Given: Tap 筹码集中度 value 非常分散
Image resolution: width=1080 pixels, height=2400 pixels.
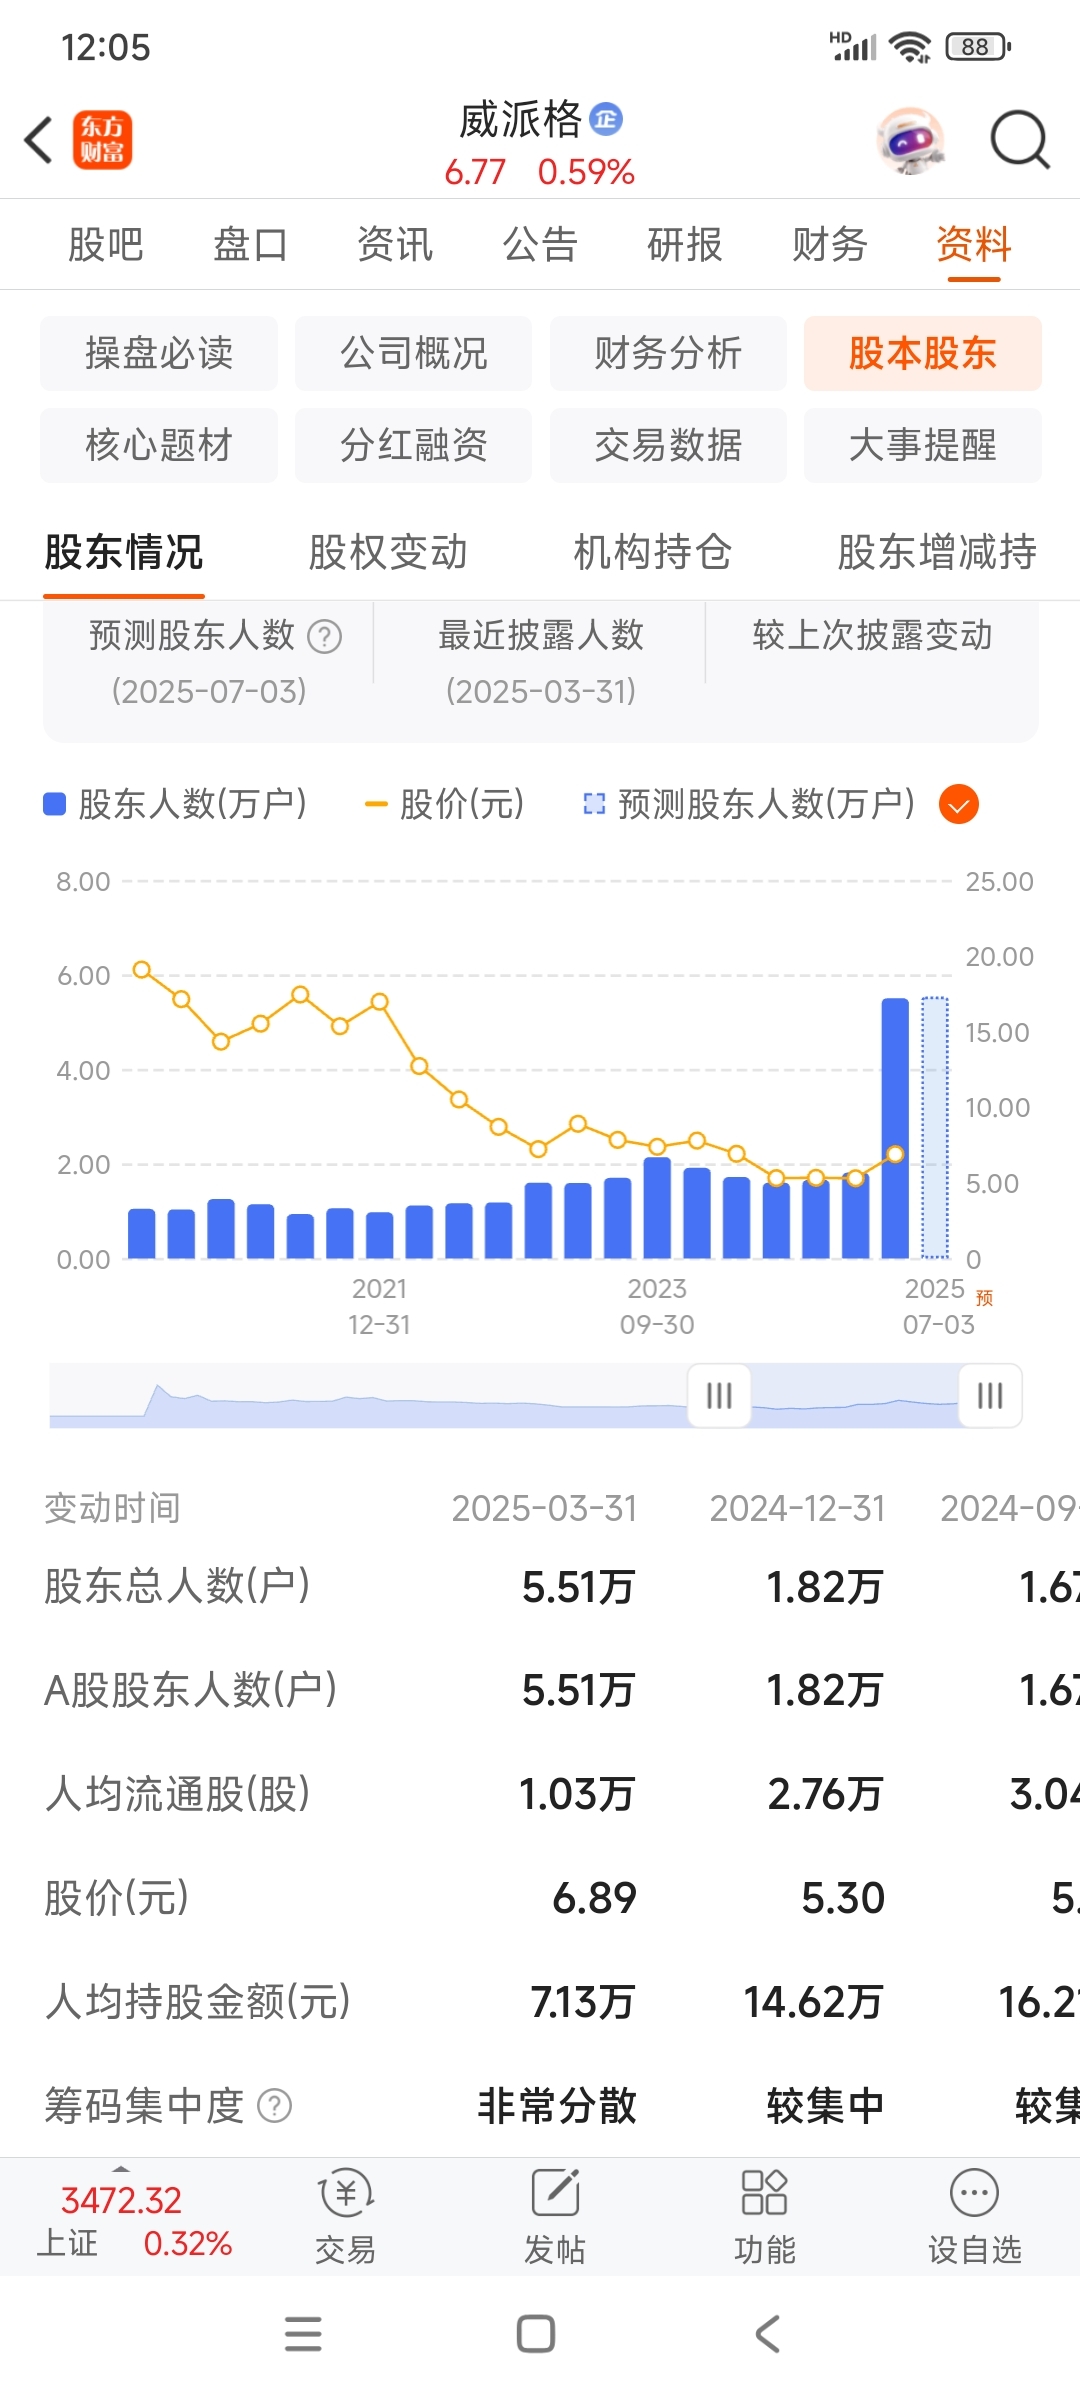Looking at the screenshot, I should click(x=557, y=2105).
